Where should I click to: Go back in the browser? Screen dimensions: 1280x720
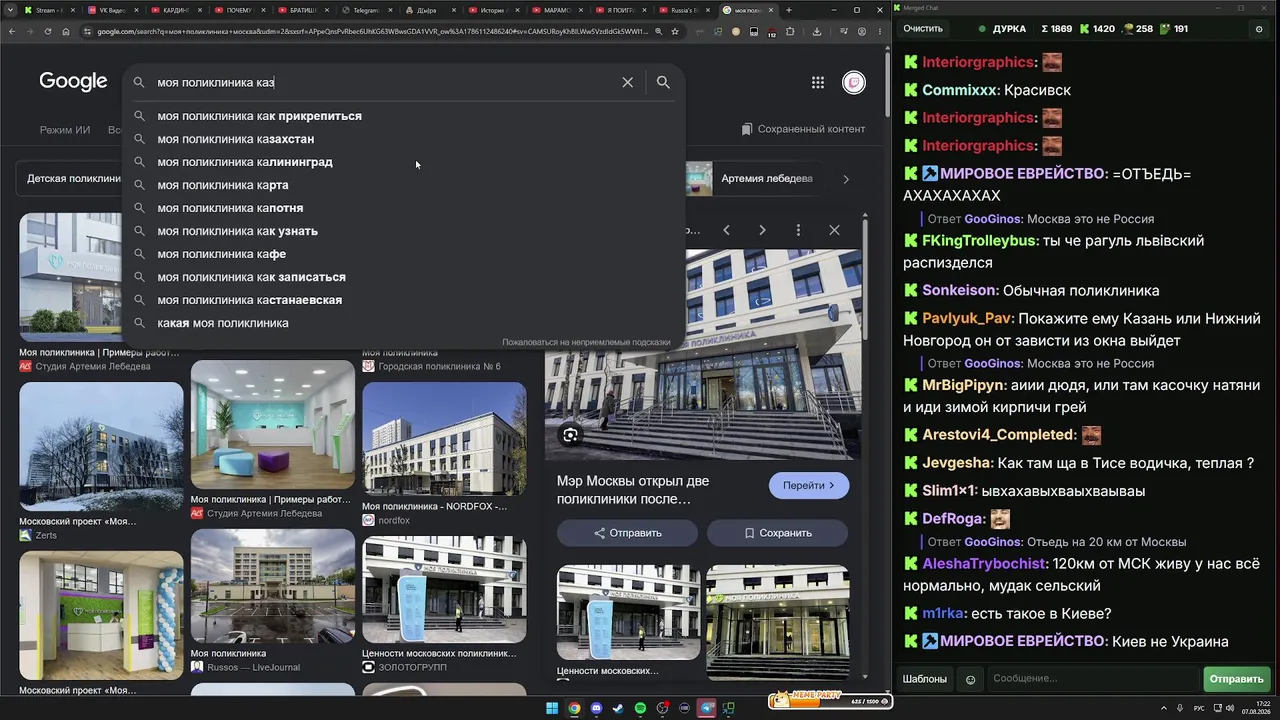pyautogui.click(x=12, y=31)
